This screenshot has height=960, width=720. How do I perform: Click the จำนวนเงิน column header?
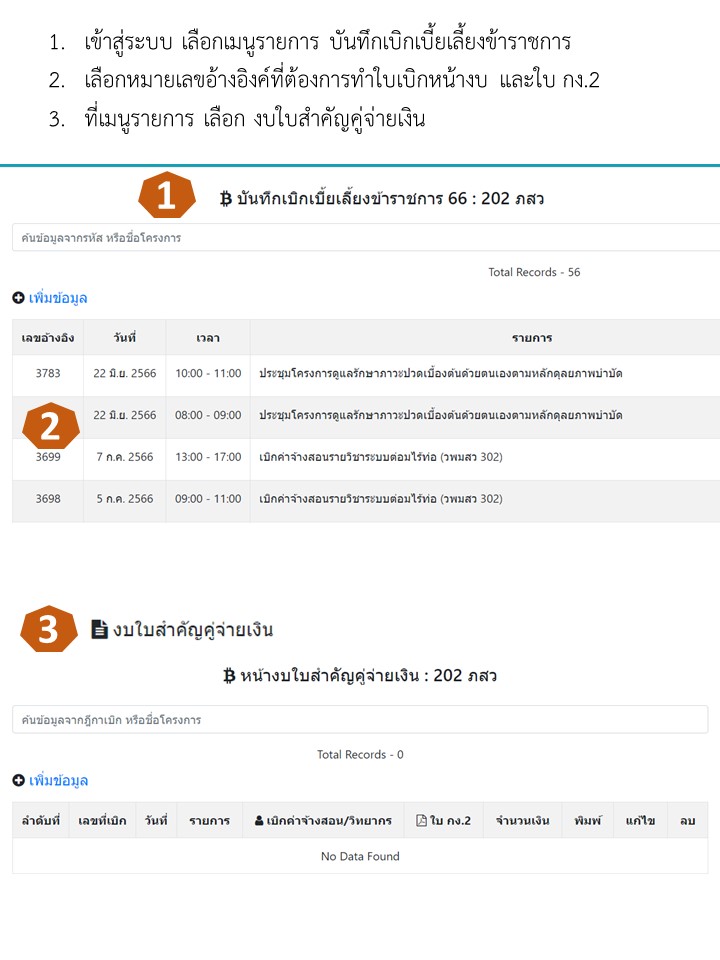522,820
